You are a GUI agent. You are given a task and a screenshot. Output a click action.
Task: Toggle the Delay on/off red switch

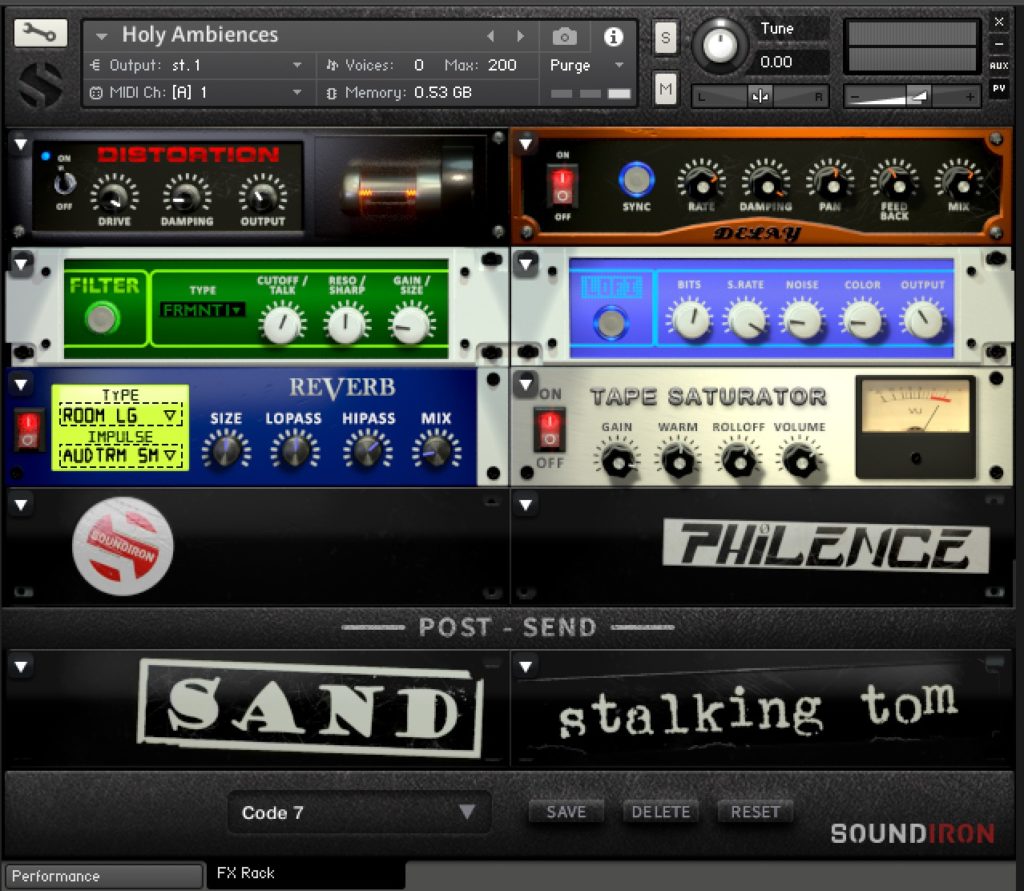click(562, 186)
